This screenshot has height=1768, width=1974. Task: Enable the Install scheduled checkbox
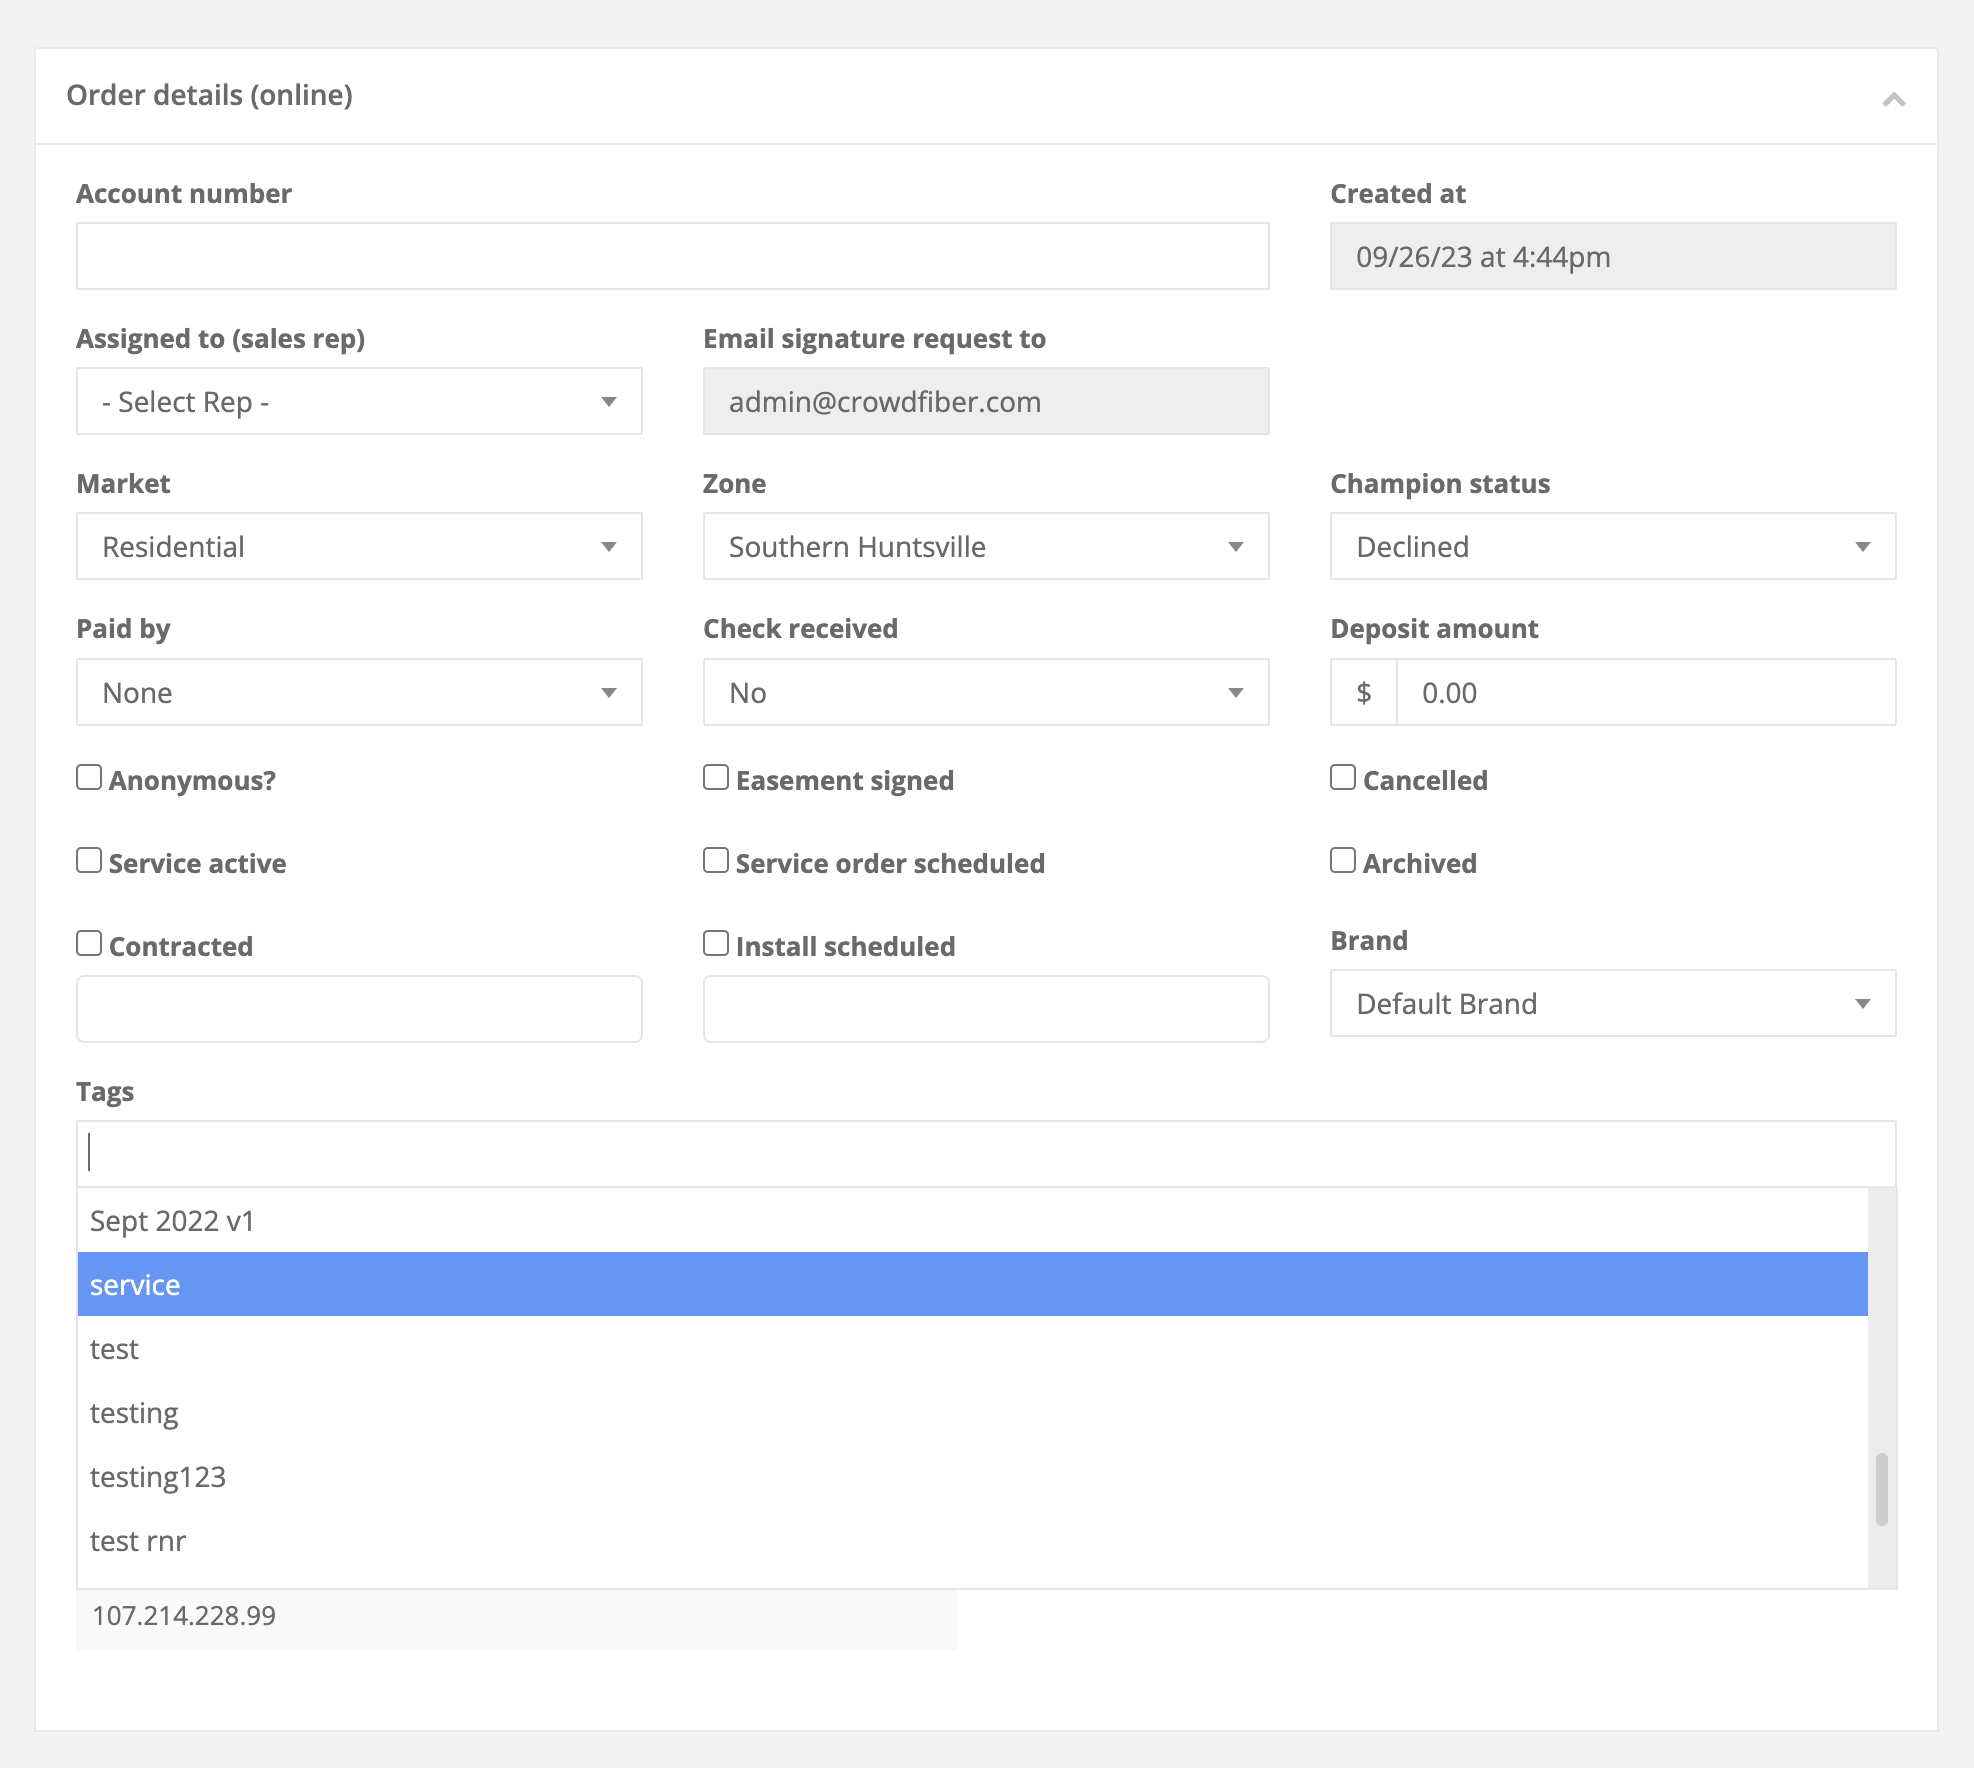tap(715, 942)
